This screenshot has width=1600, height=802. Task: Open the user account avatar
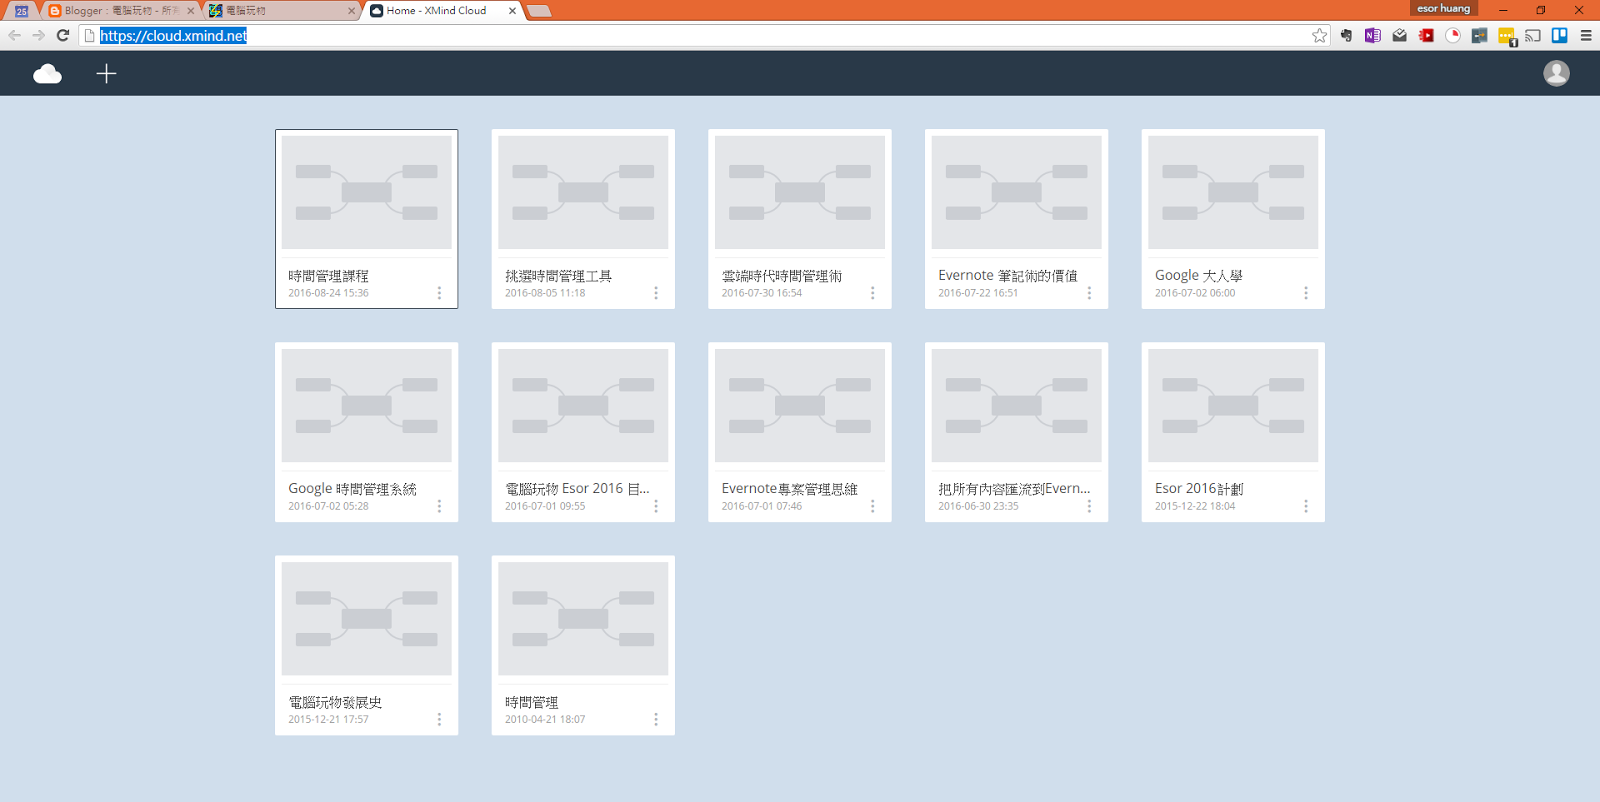pyautogui.click(x=1556, y=73)
